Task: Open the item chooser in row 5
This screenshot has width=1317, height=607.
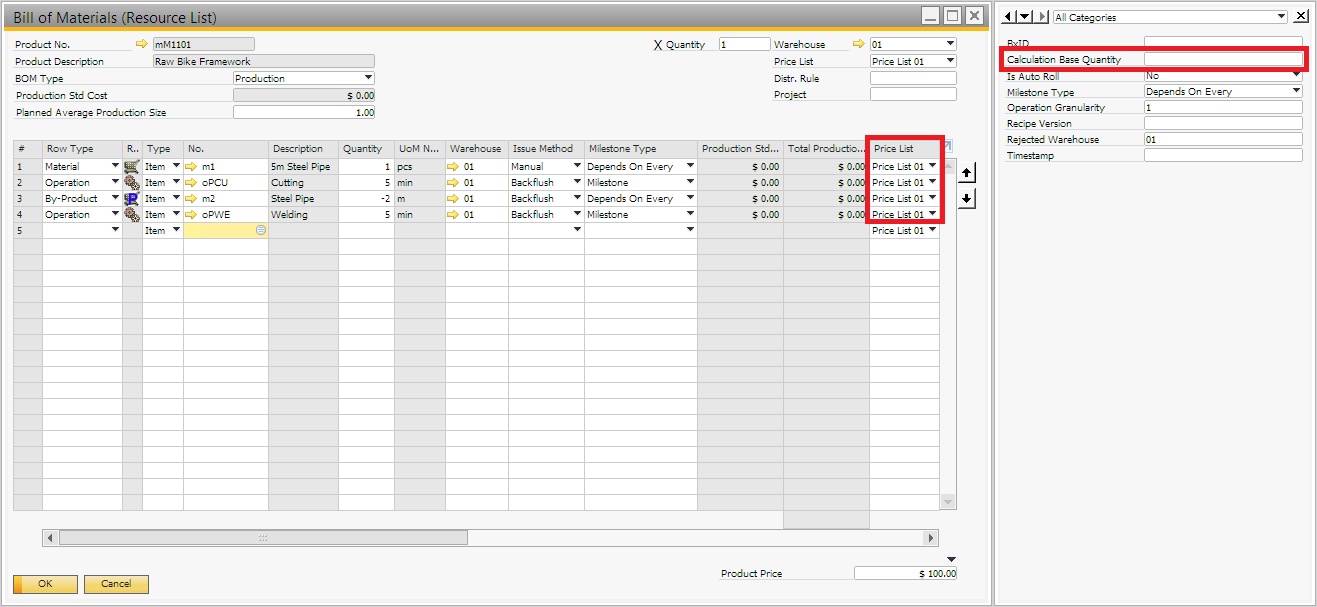Action: [261, 231]
